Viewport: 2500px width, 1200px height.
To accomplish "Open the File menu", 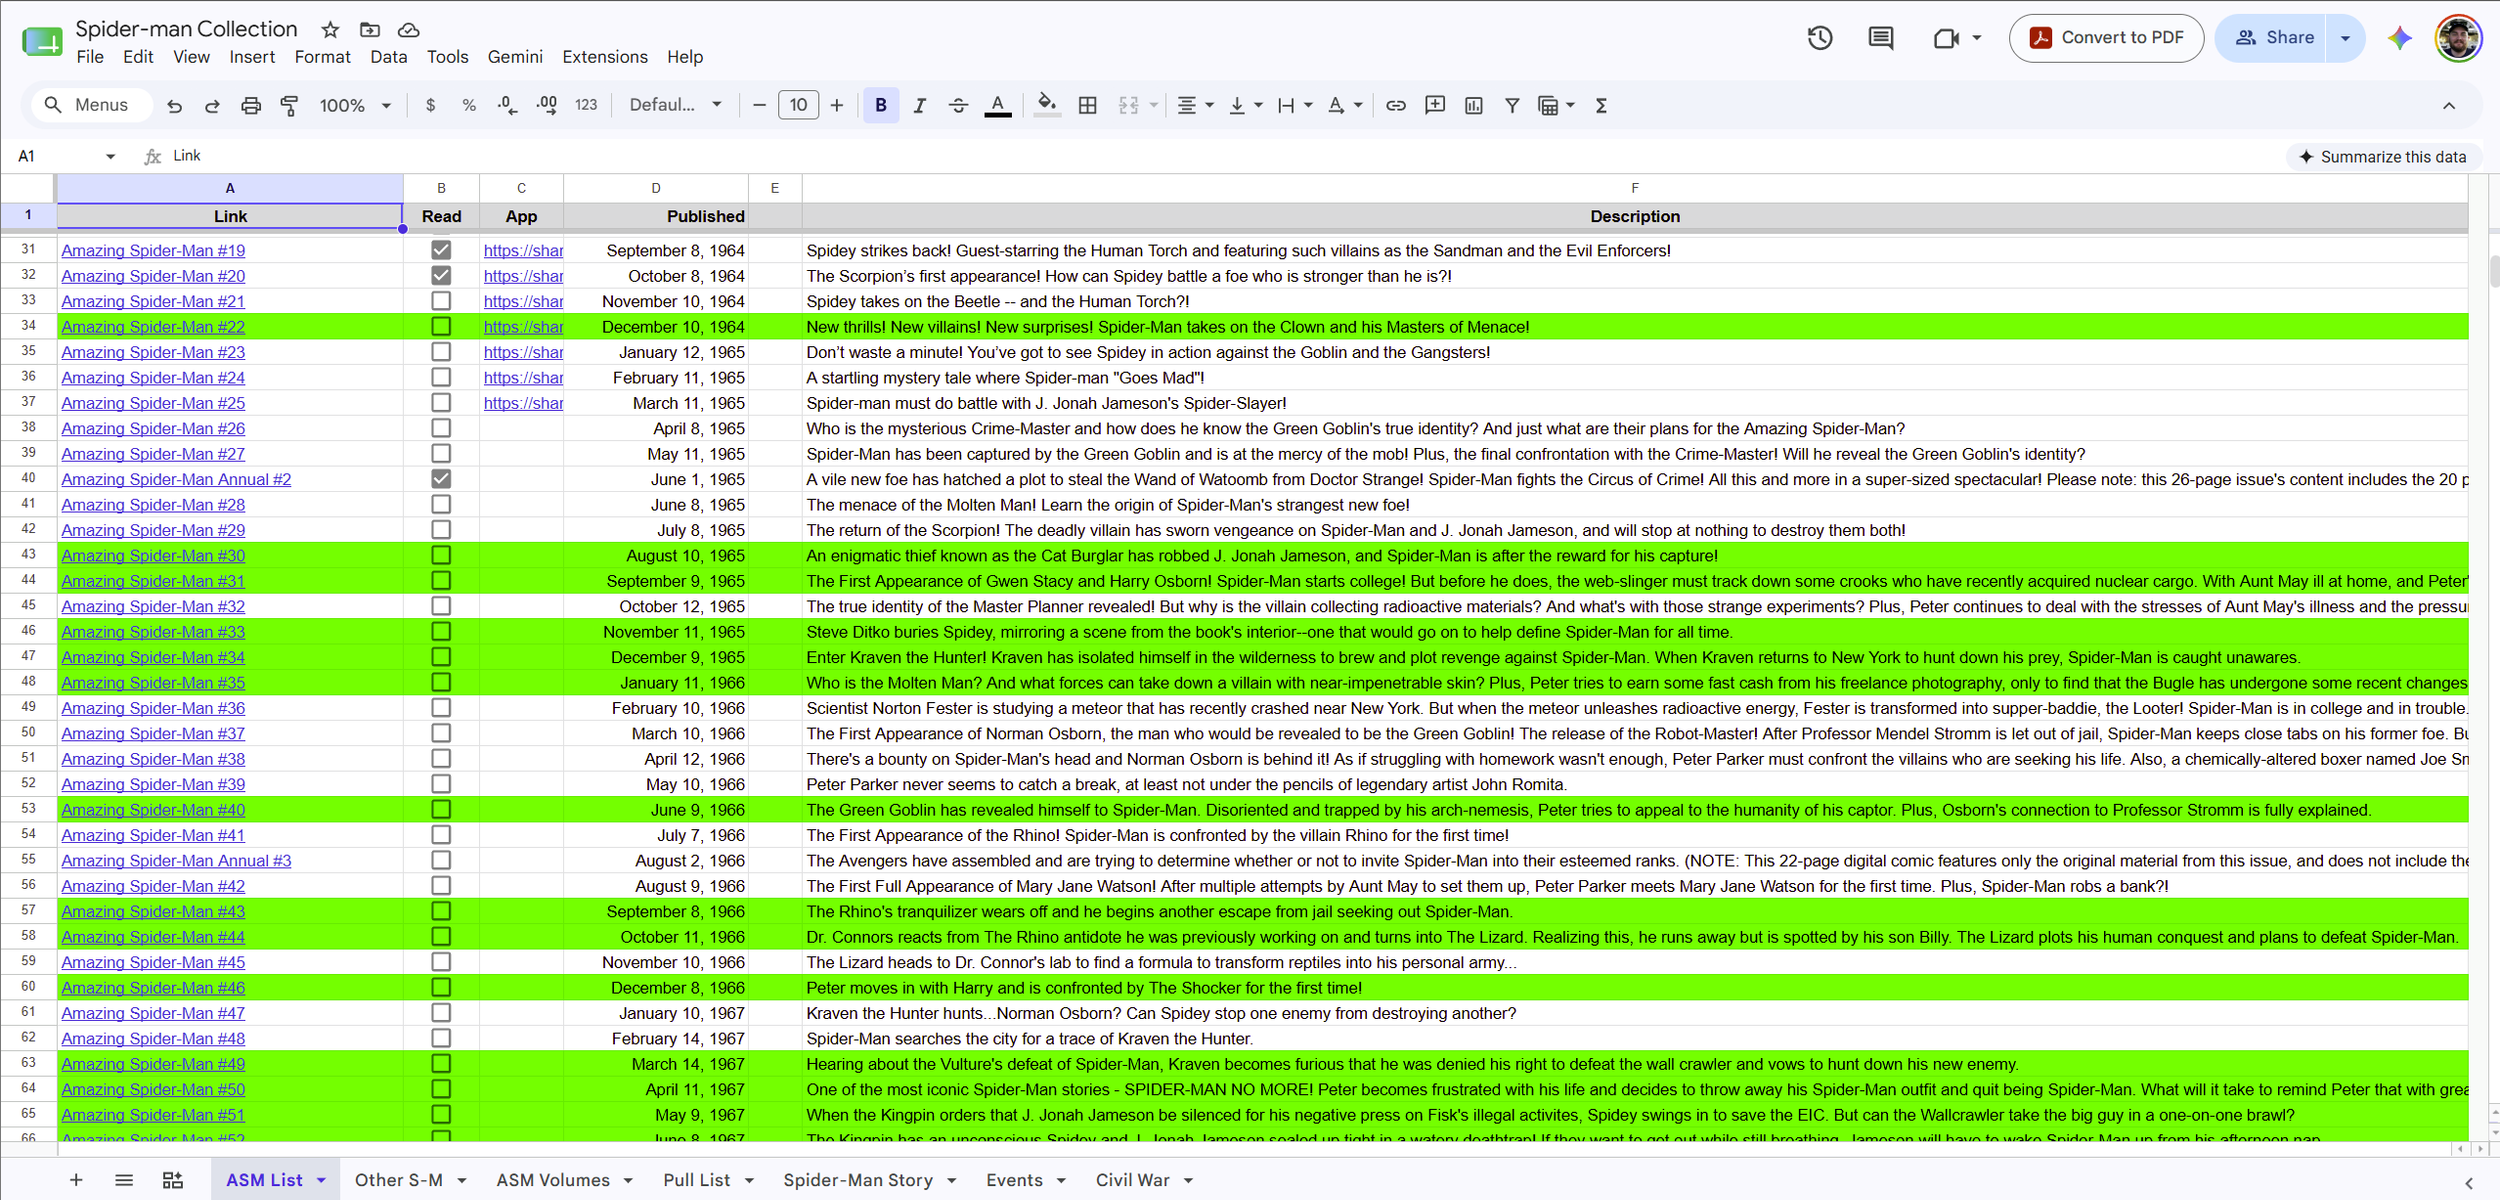I will 90,57.
